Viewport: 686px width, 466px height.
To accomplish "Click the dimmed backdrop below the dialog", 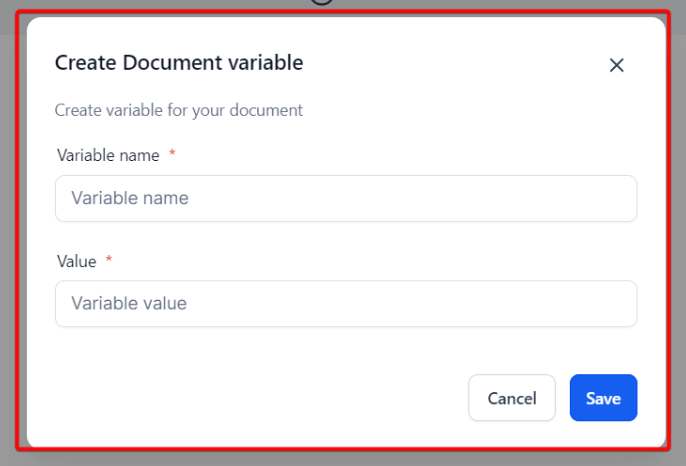I will tap(343, 459).
